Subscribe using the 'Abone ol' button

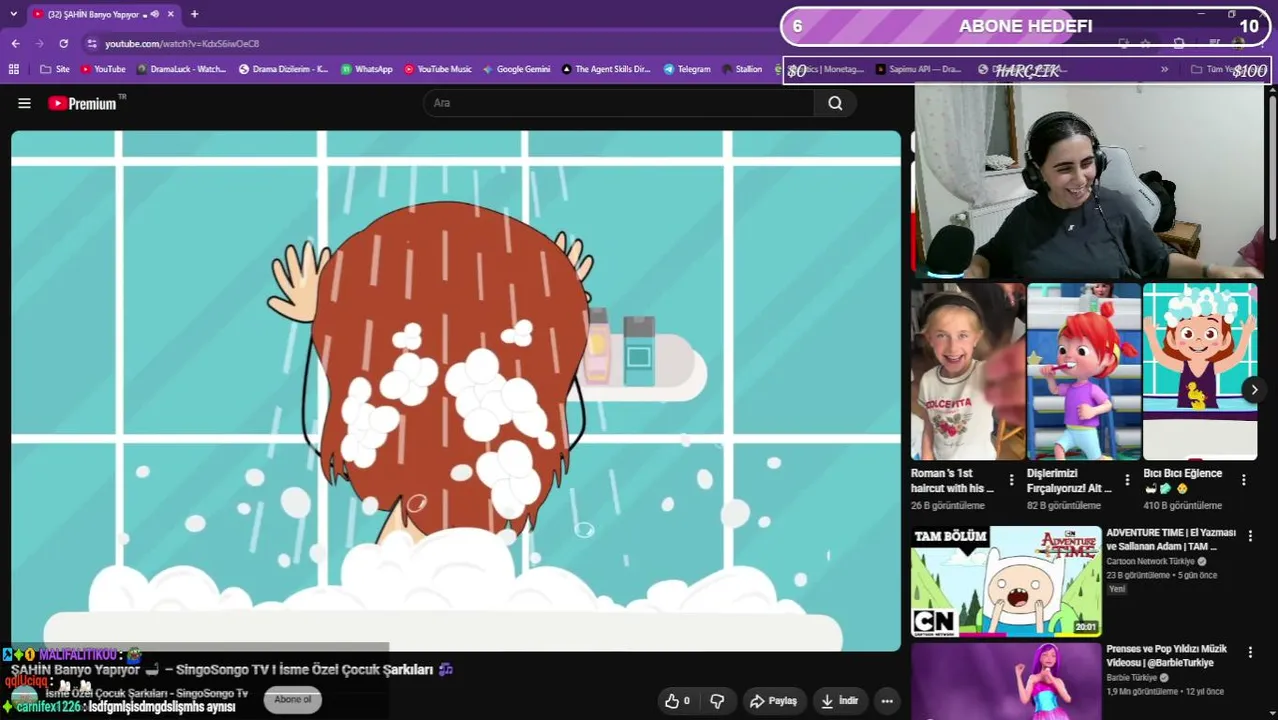point(293,700)
